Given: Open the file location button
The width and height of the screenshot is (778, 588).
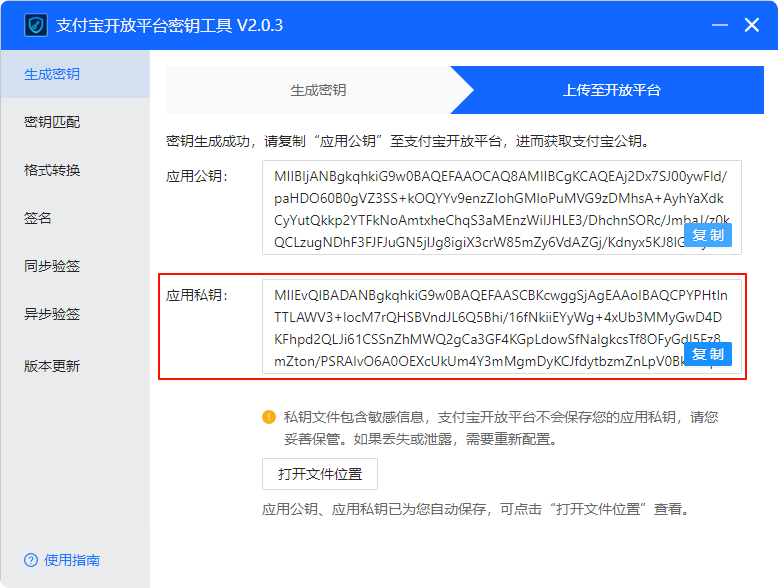Looking at the screenshot, I should [x=320, y=474].
